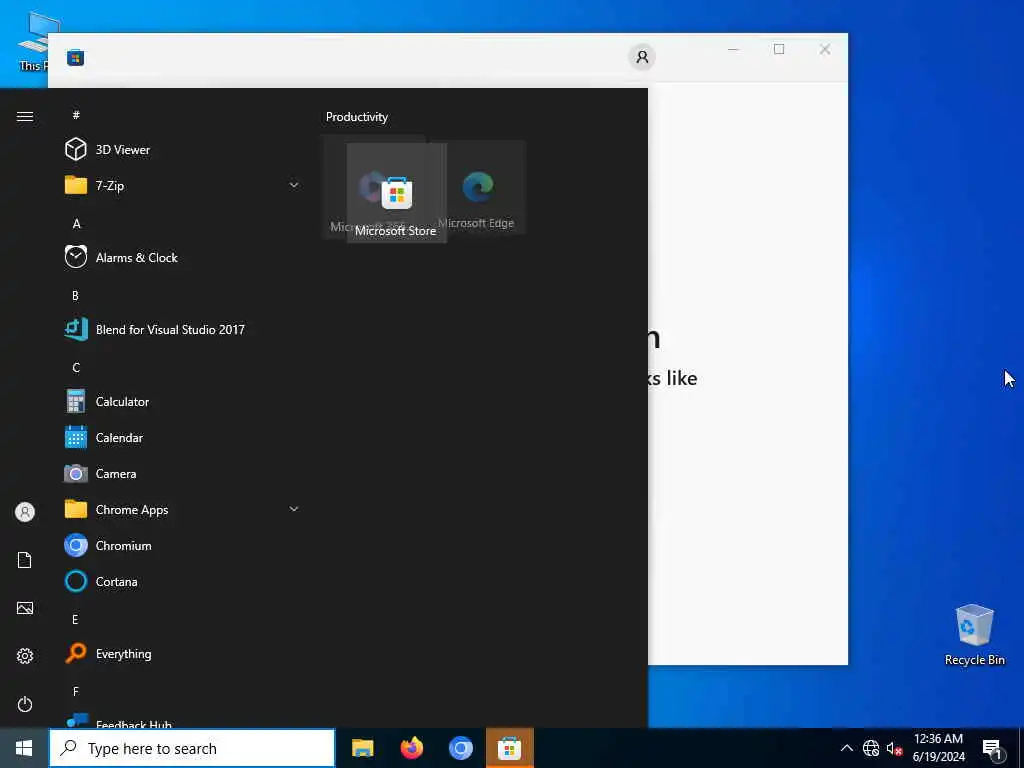The image size is (1024, 768).
Task: Click the Microsoft Store window logo
Action: click(x=75, y=58)
